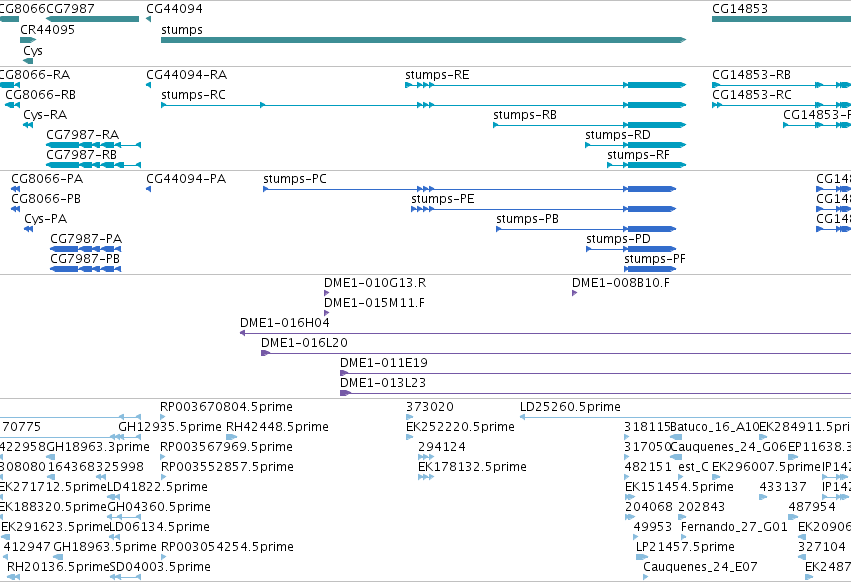This screenshot has height=582, width=851.
Task: Select protein stumps-PF
Action: coord(650,269)
